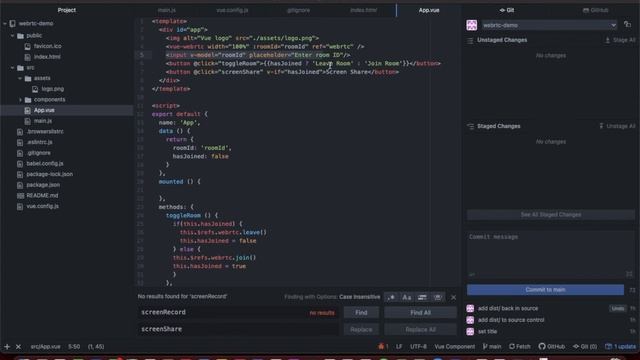Focus the find field containing screenRecord
This screenshot has height=360, width=640.
click(238, 313)
